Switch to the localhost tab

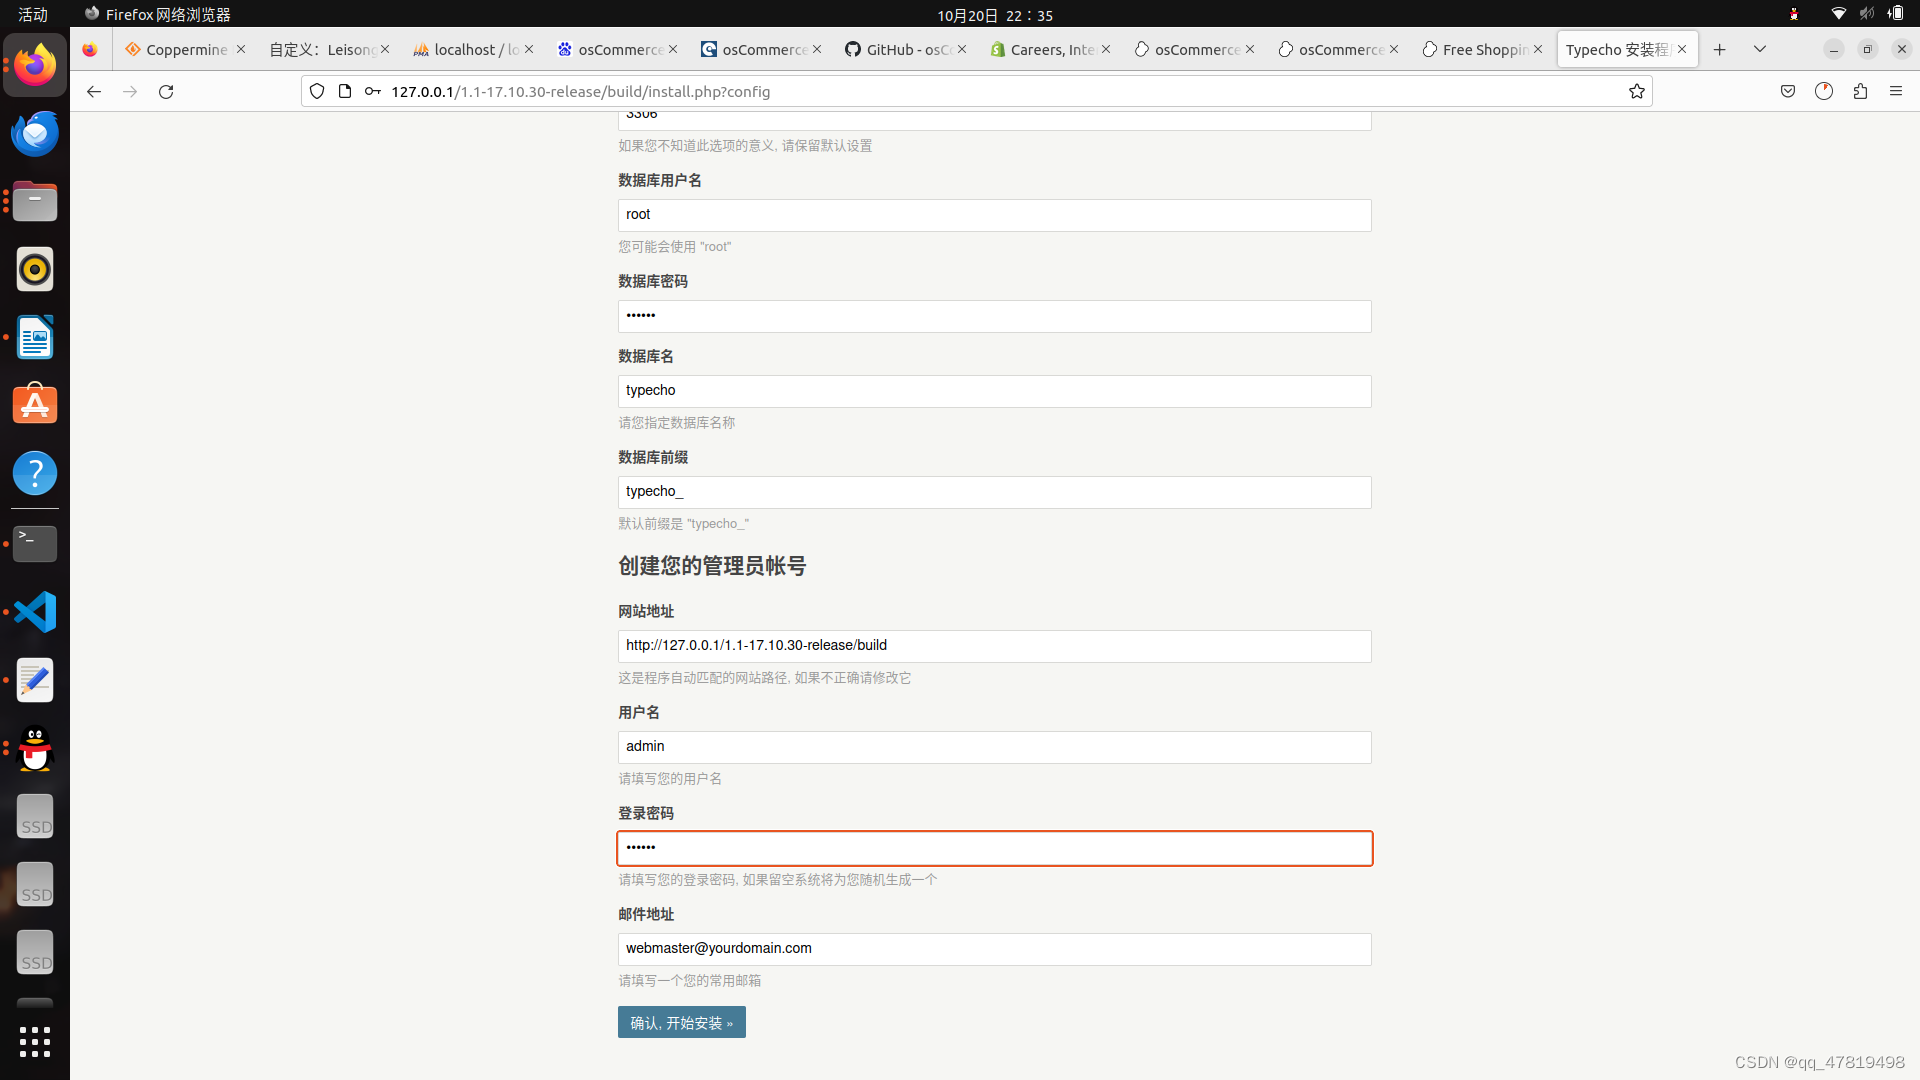(x=466, y=49)
